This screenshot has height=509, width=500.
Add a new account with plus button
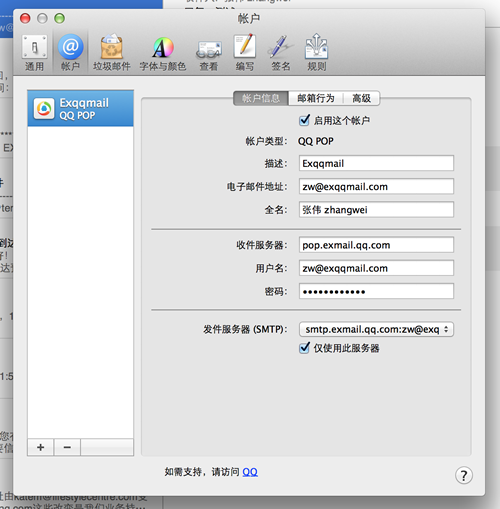click(x=40, y=447)
